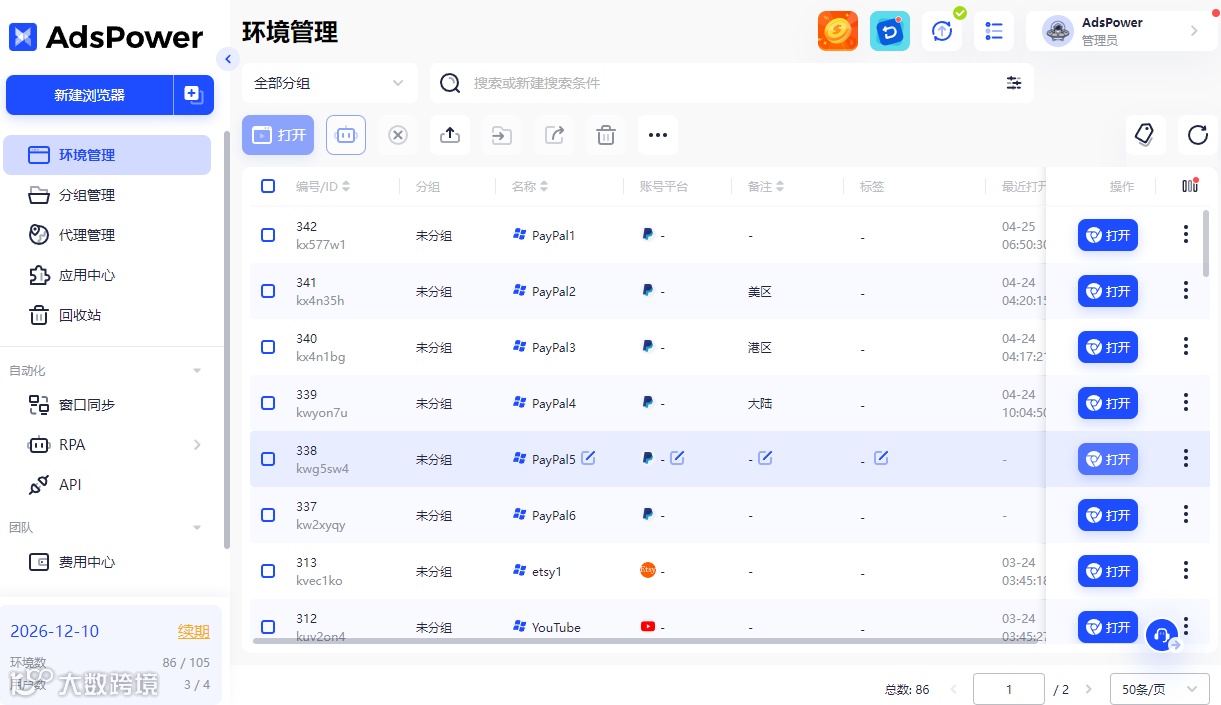Open the column settings icon in table header
Screen dimensions: 1221x705
click(x=1190, y=186)
